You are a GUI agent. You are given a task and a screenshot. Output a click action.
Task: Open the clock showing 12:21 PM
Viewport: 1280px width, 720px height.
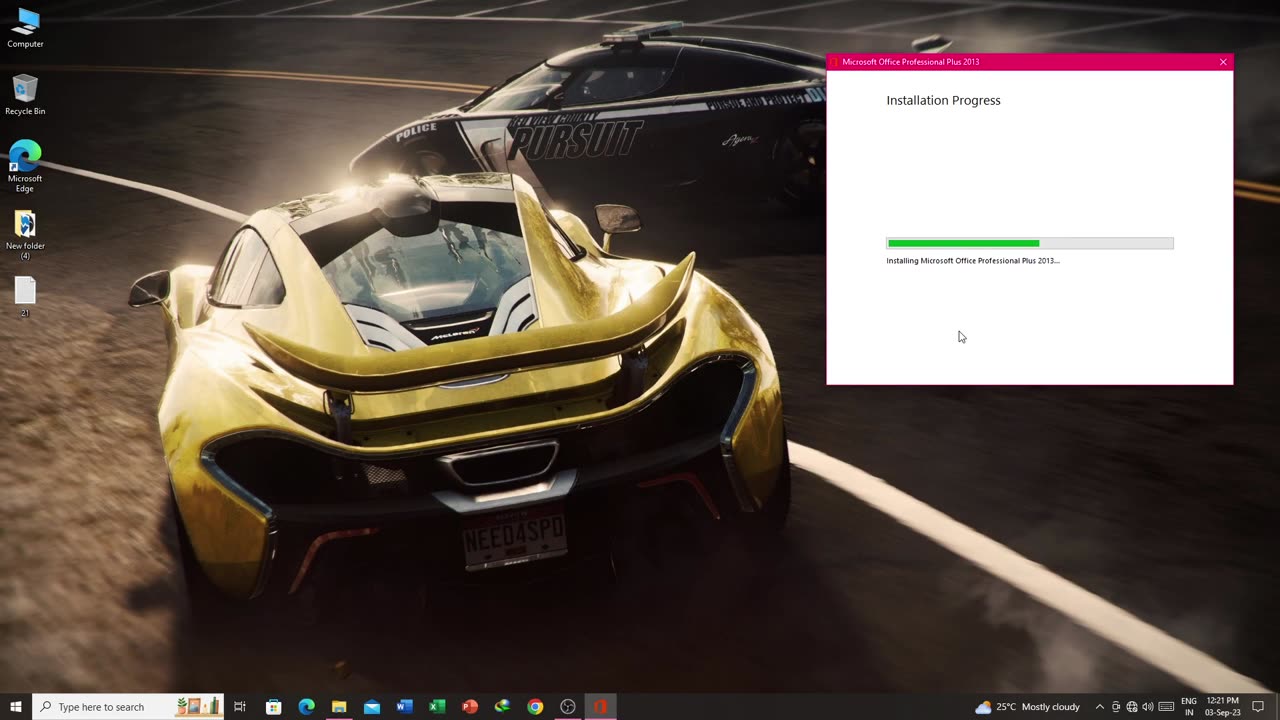pos(1222,707)
